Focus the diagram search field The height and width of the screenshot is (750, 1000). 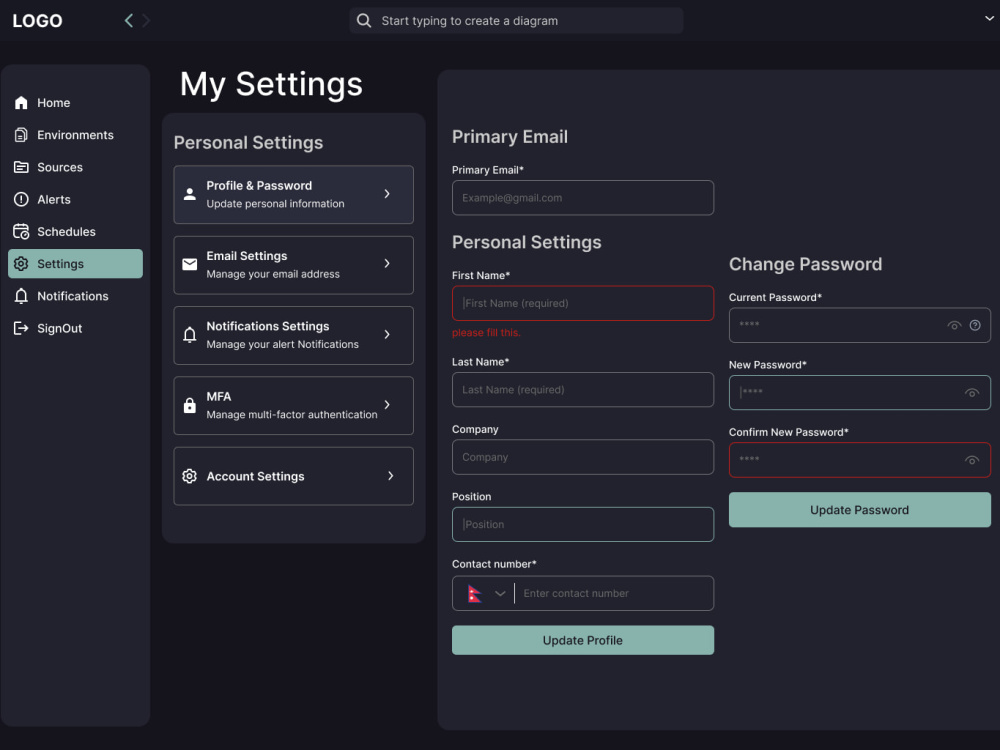point(516,20)
